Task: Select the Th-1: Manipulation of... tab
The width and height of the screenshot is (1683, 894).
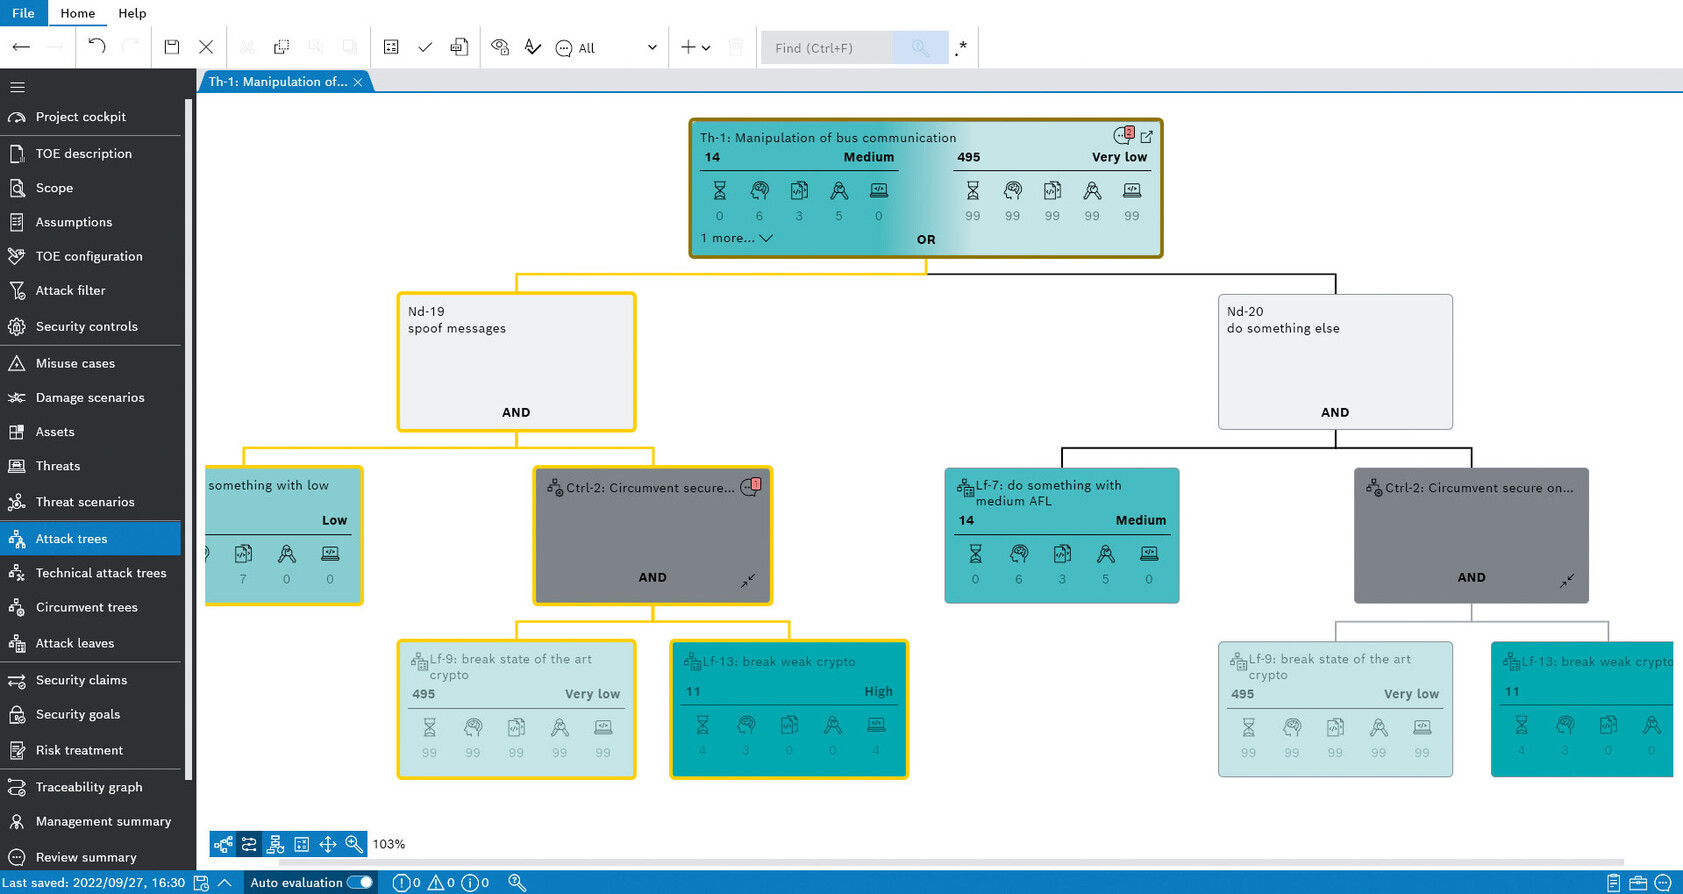Action: [x=278, y=82]
